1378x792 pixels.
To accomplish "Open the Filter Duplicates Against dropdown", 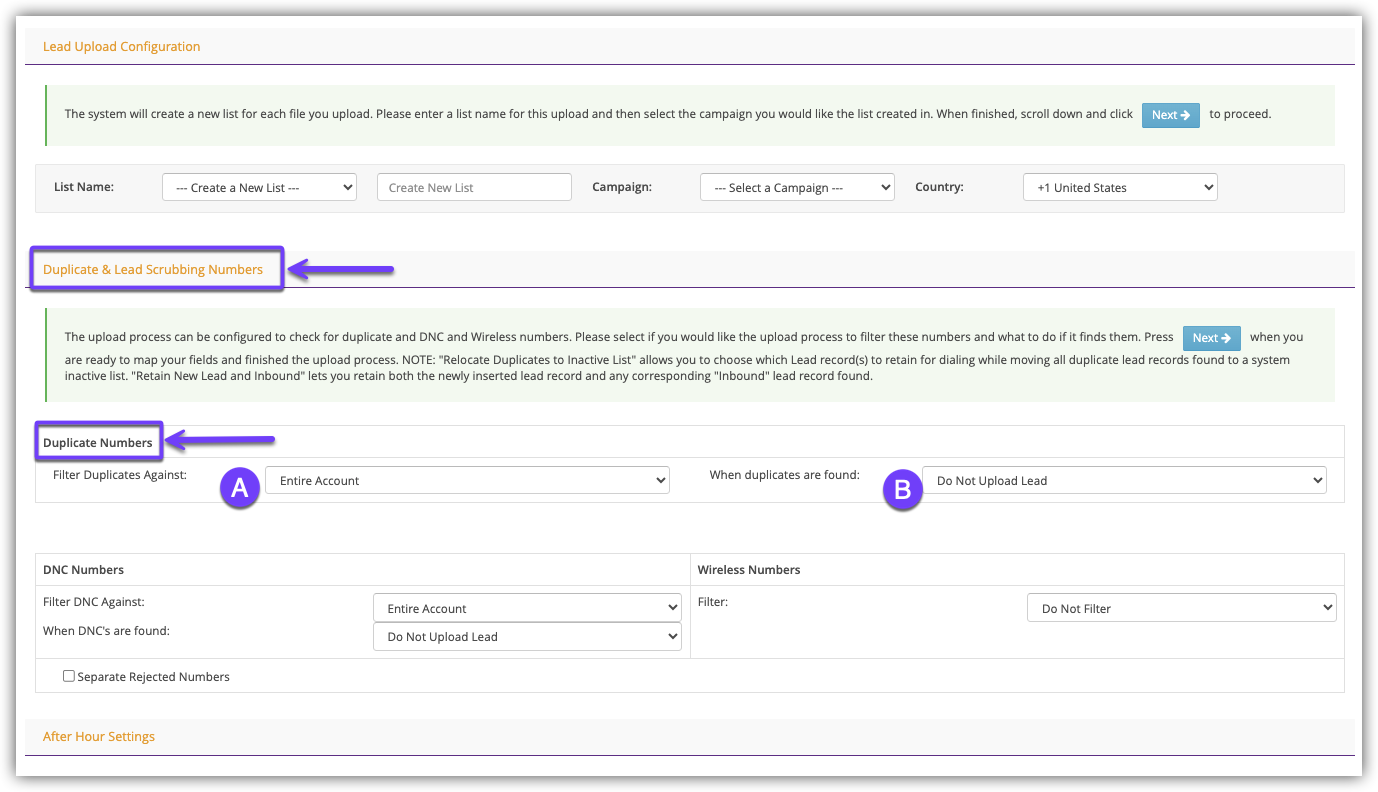I will pyautogui.click(x=466, y=481).
